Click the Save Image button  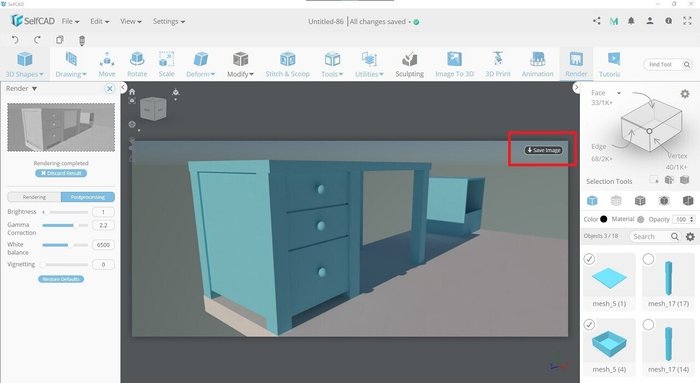click(544, 150)
